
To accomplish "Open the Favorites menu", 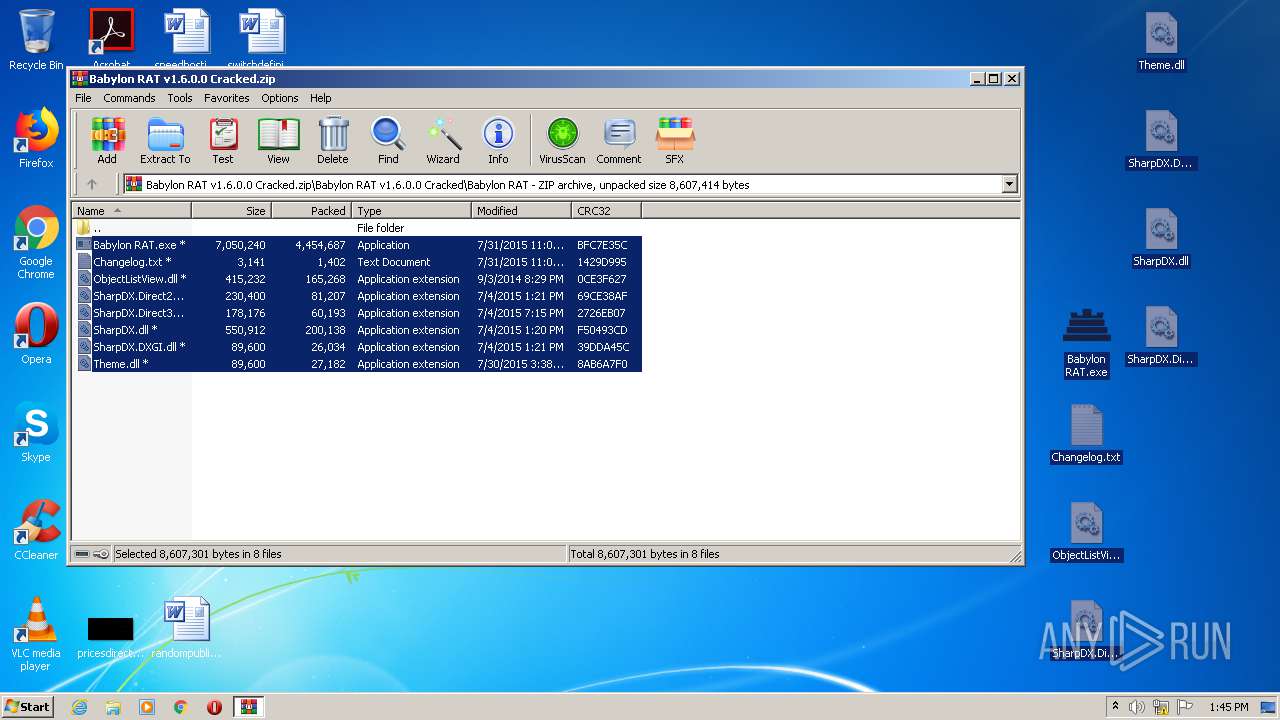I will click(x=227, y=98).
